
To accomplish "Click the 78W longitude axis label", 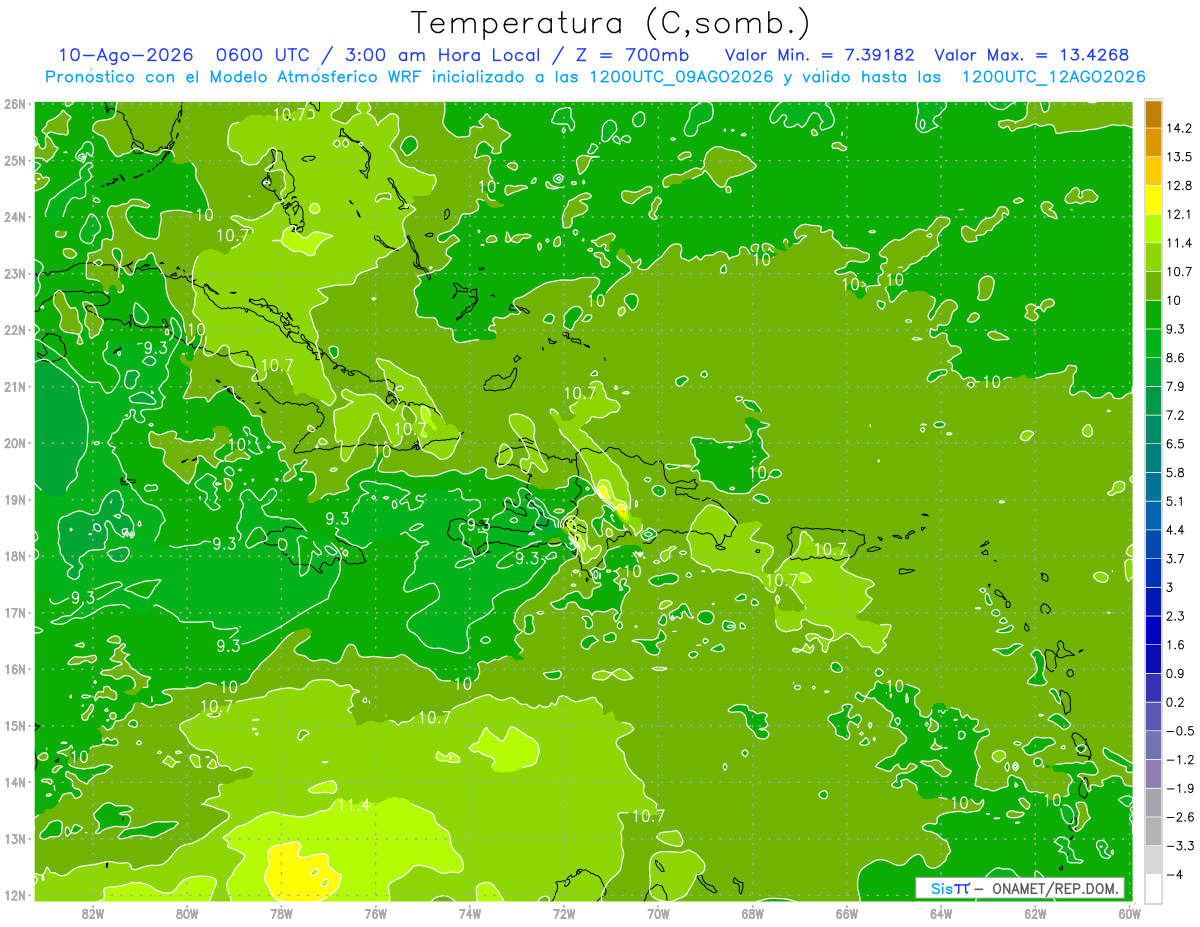I will [281, 913].
